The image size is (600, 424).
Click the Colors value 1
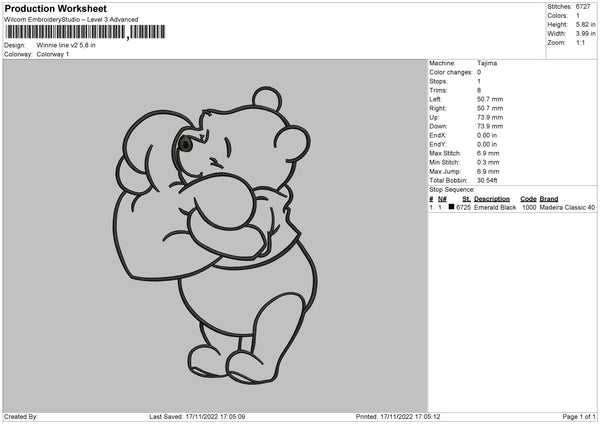pyautogui.click(x=578, y=16)
